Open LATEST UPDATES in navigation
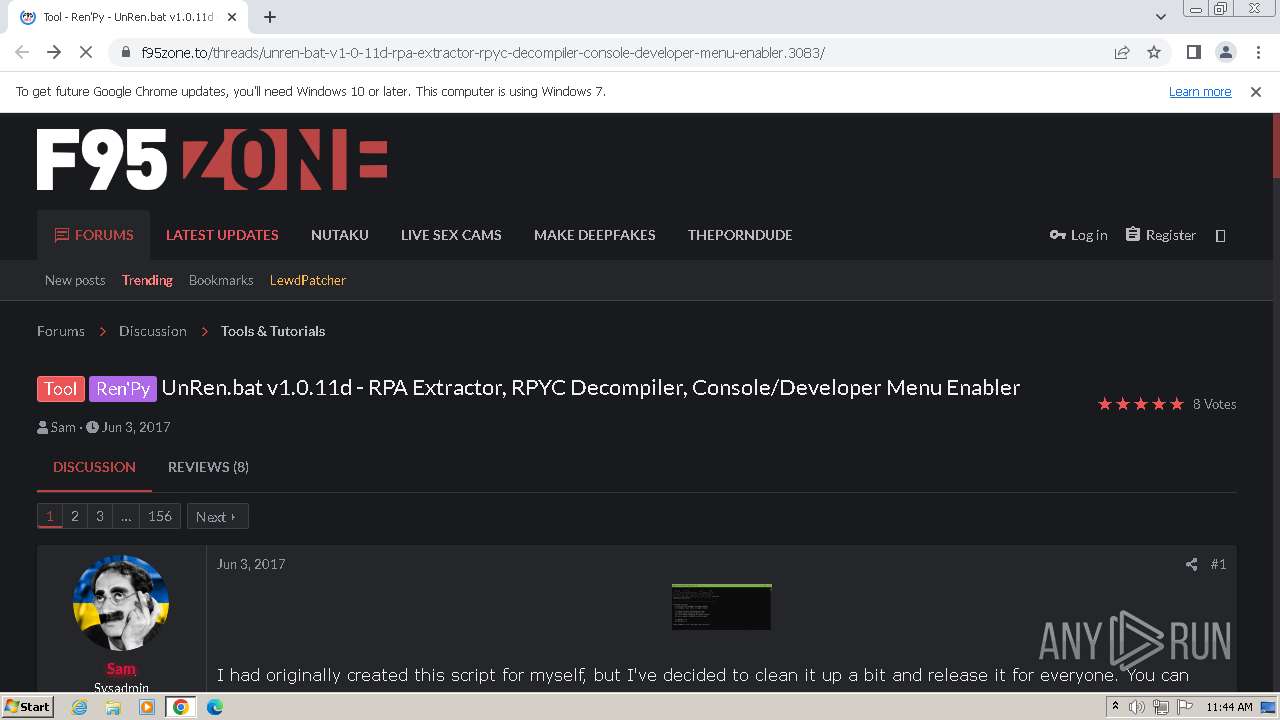 [x=222, y=235]
